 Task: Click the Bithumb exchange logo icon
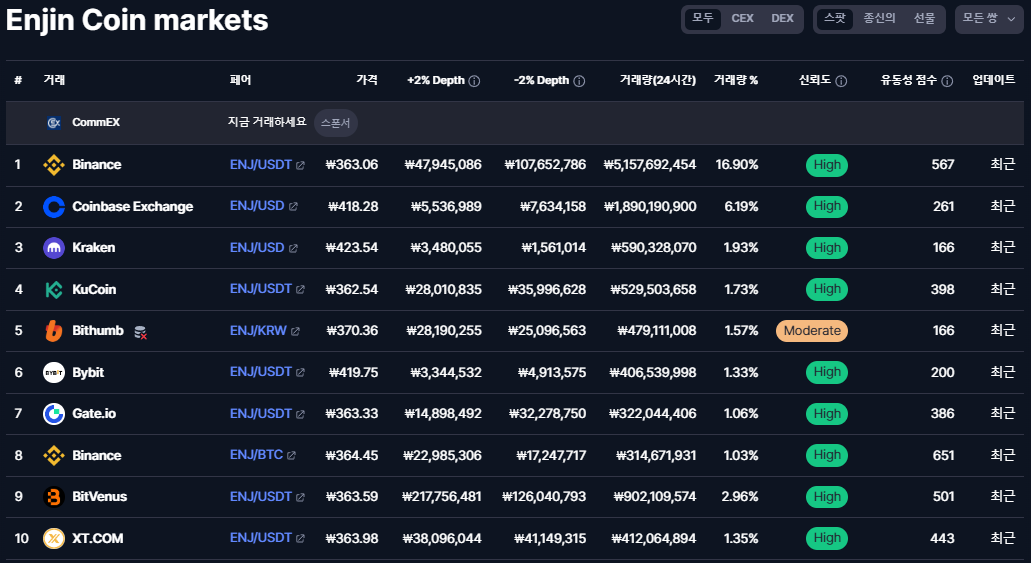click(54, 331)
